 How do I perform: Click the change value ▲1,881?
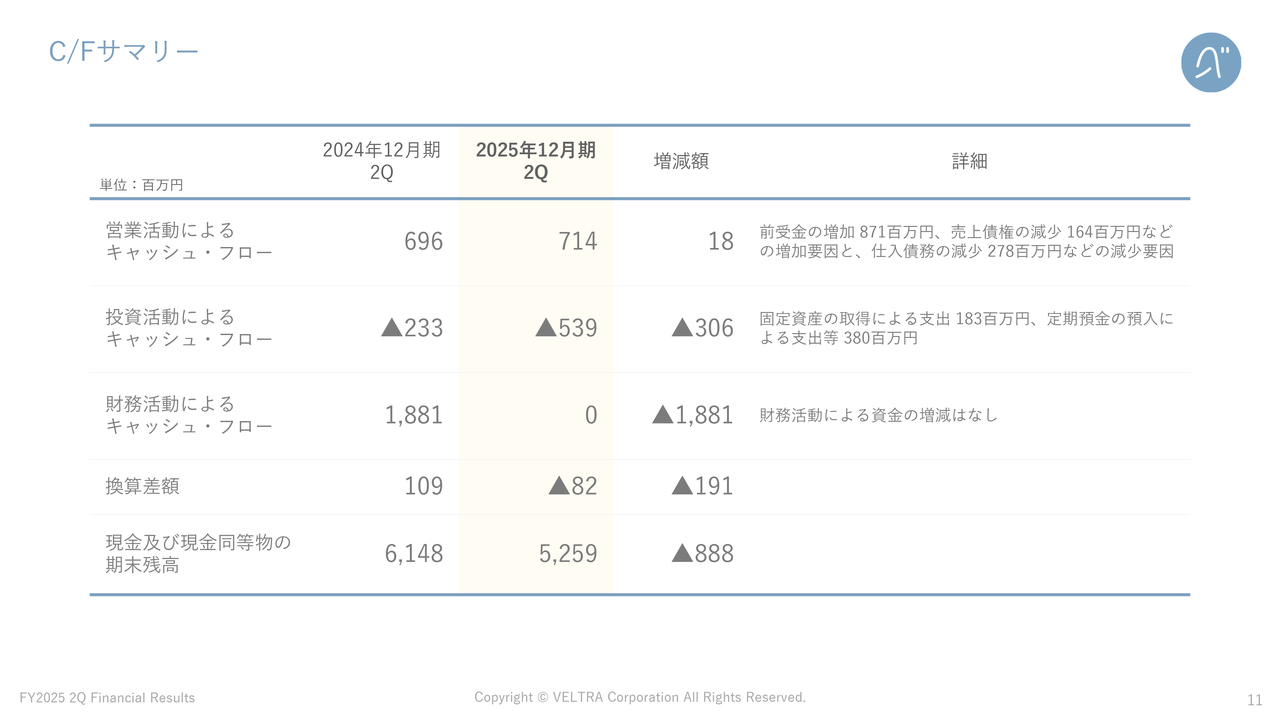point(693,415)
